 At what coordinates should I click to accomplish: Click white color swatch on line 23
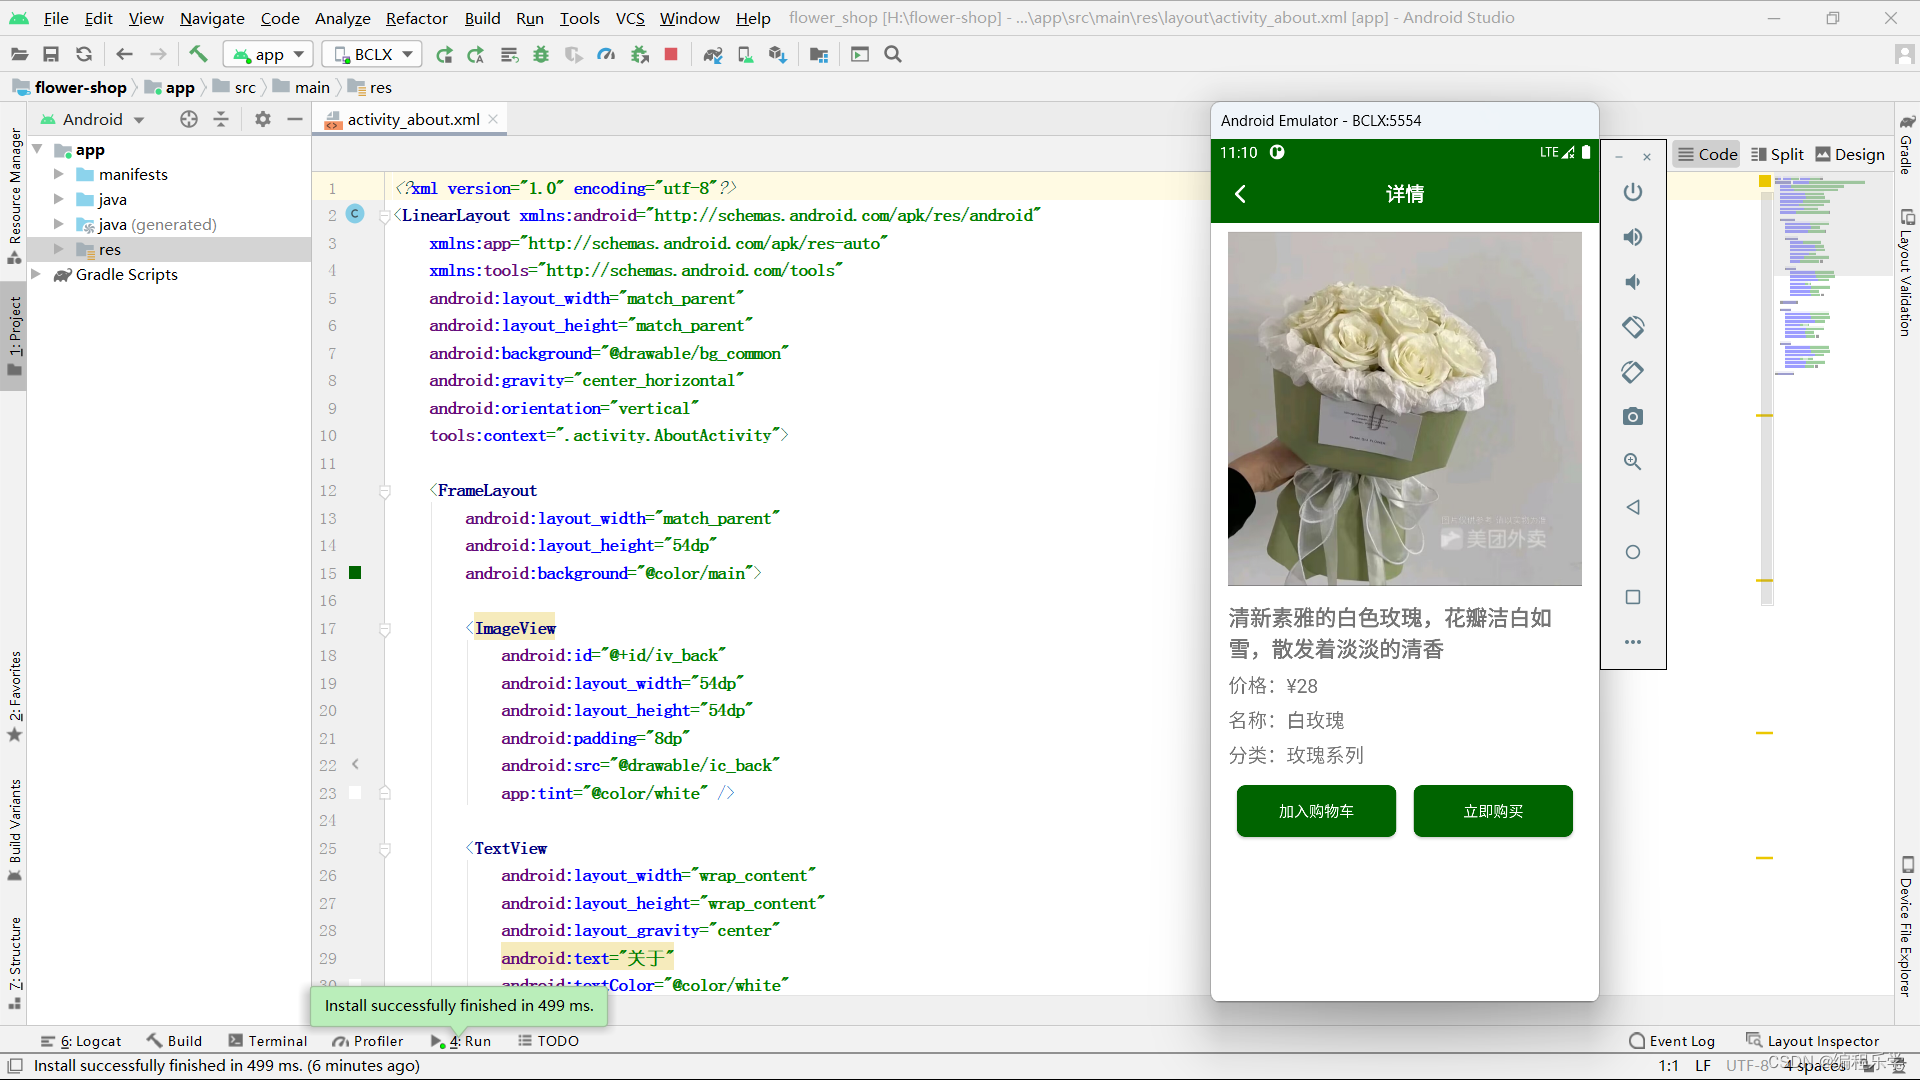(x=355, y=793)
